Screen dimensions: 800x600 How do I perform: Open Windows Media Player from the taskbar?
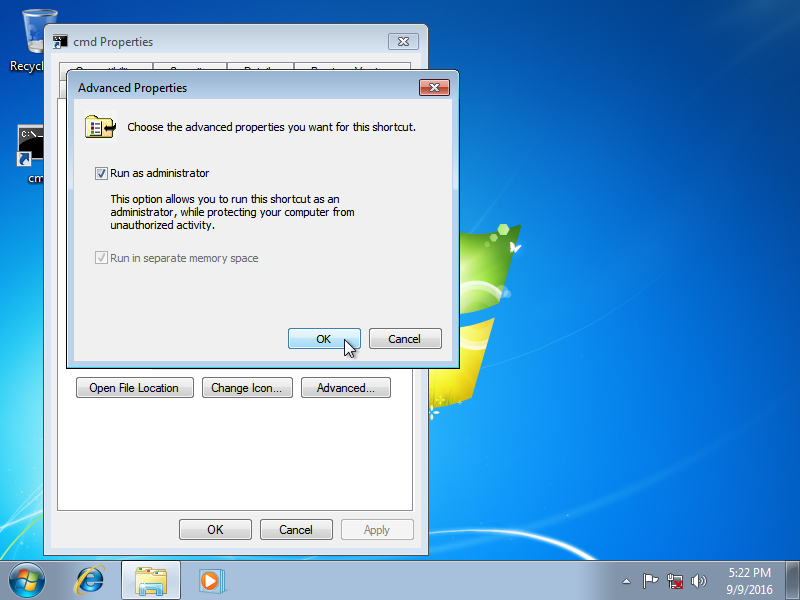click(x=211, y=581)
